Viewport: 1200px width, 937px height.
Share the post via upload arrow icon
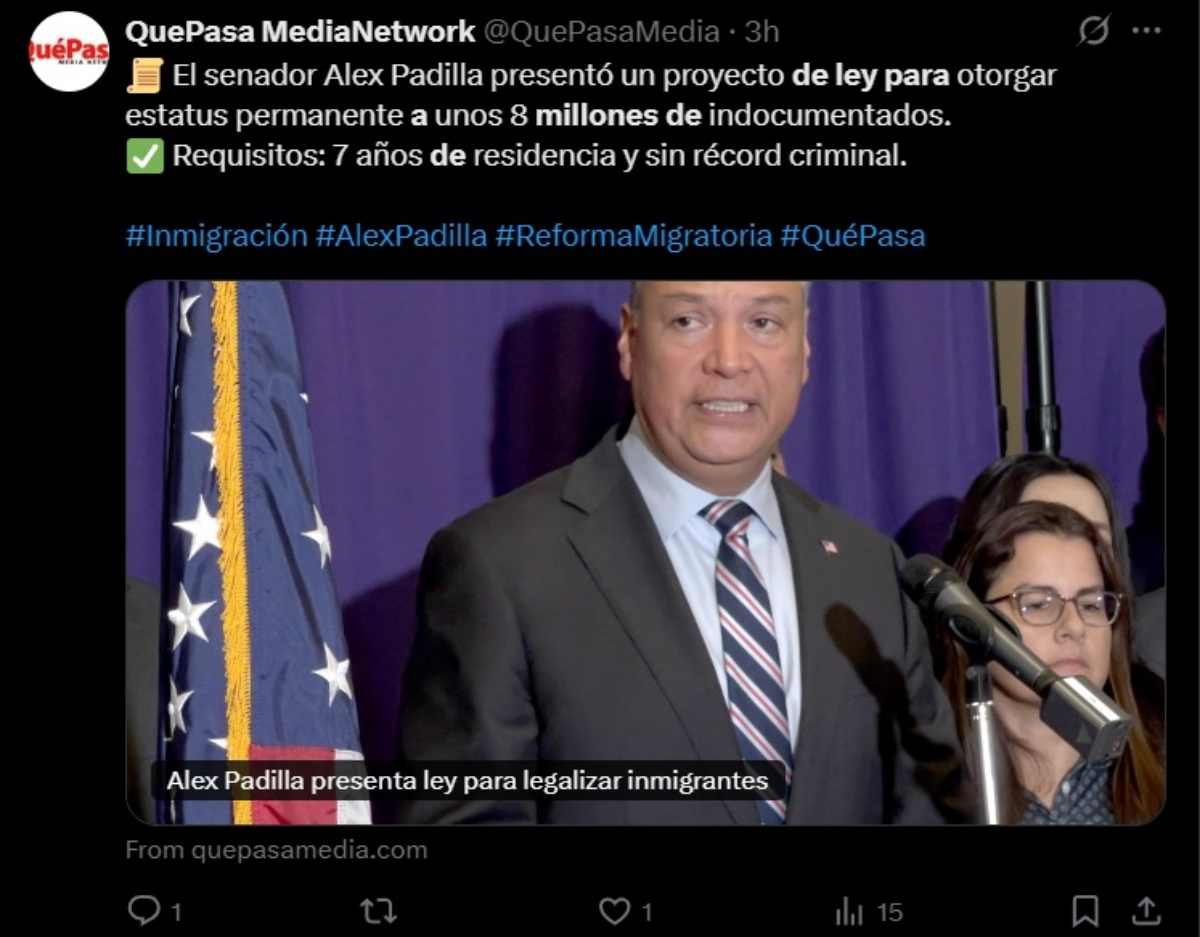coord(1146,910)
